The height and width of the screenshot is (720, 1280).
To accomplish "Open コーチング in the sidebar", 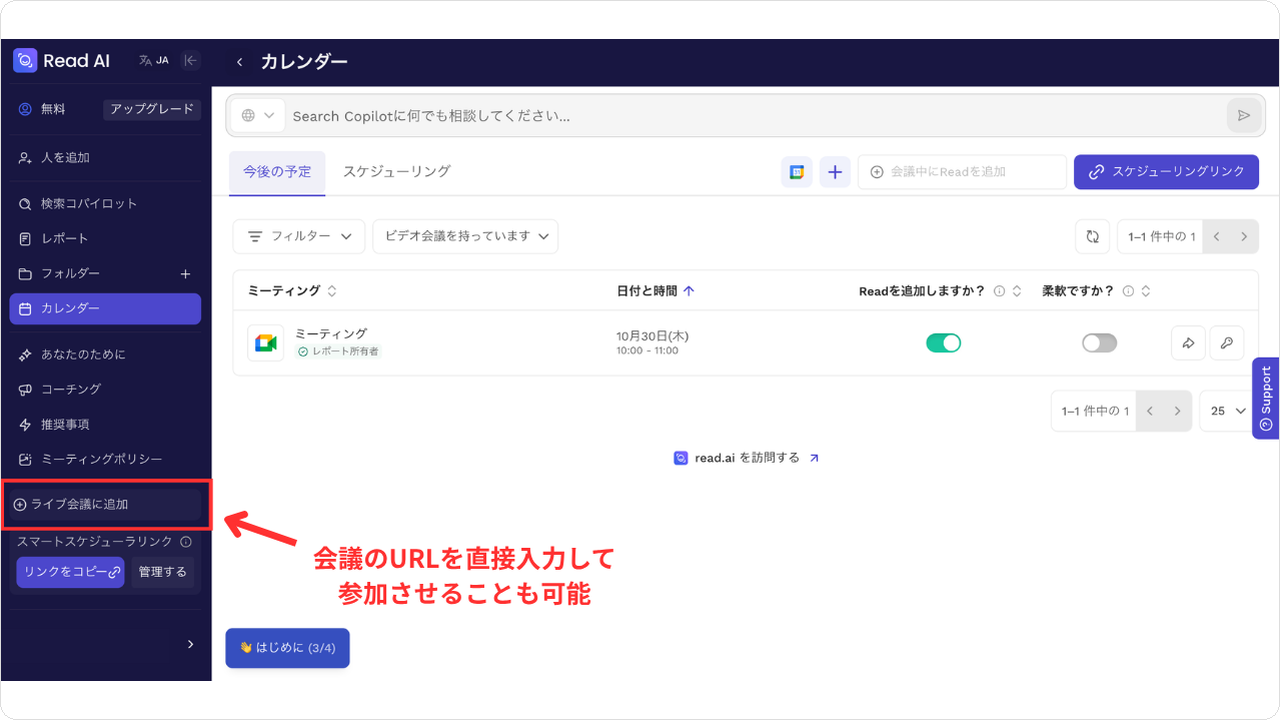I will click(105, 389).
